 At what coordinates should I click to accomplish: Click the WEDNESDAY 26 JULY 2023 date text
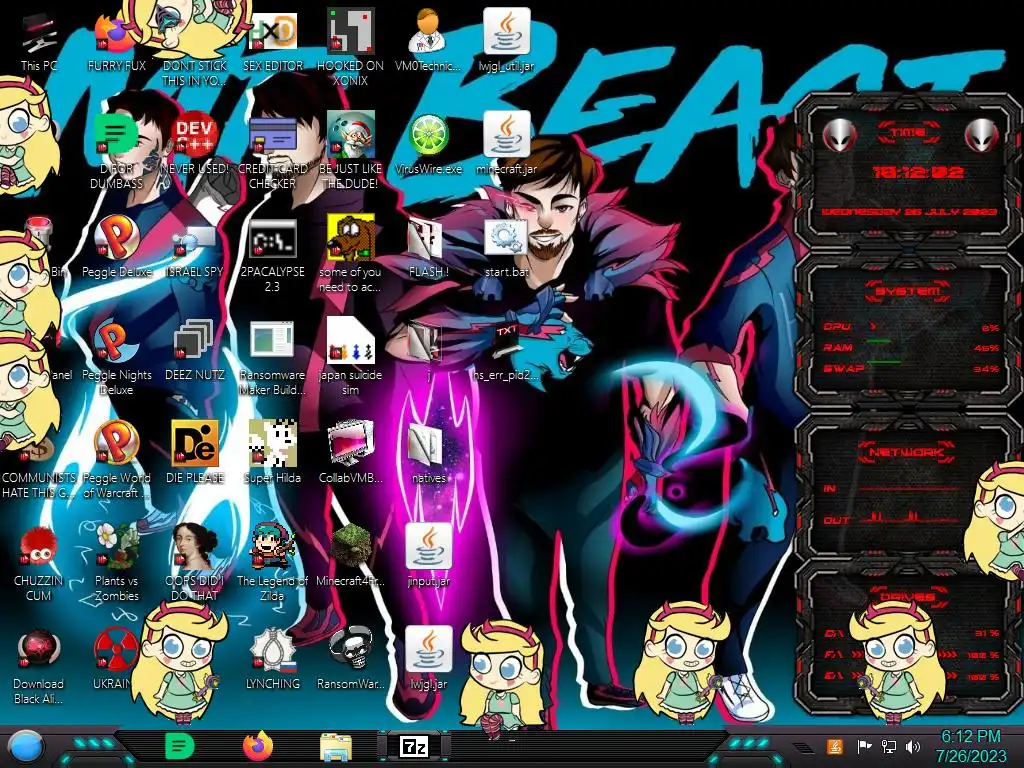pyautogui.click(x=909, y=212)
